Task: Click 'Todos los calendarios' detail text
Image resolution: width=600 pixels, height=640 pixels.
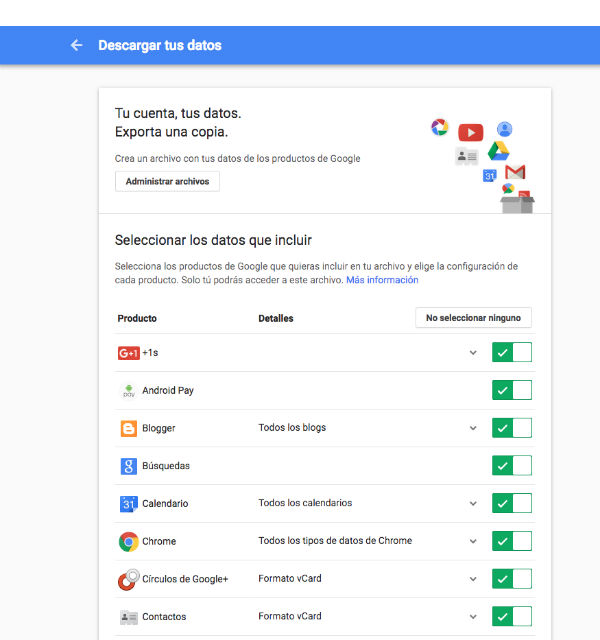Action: [305, 503]
